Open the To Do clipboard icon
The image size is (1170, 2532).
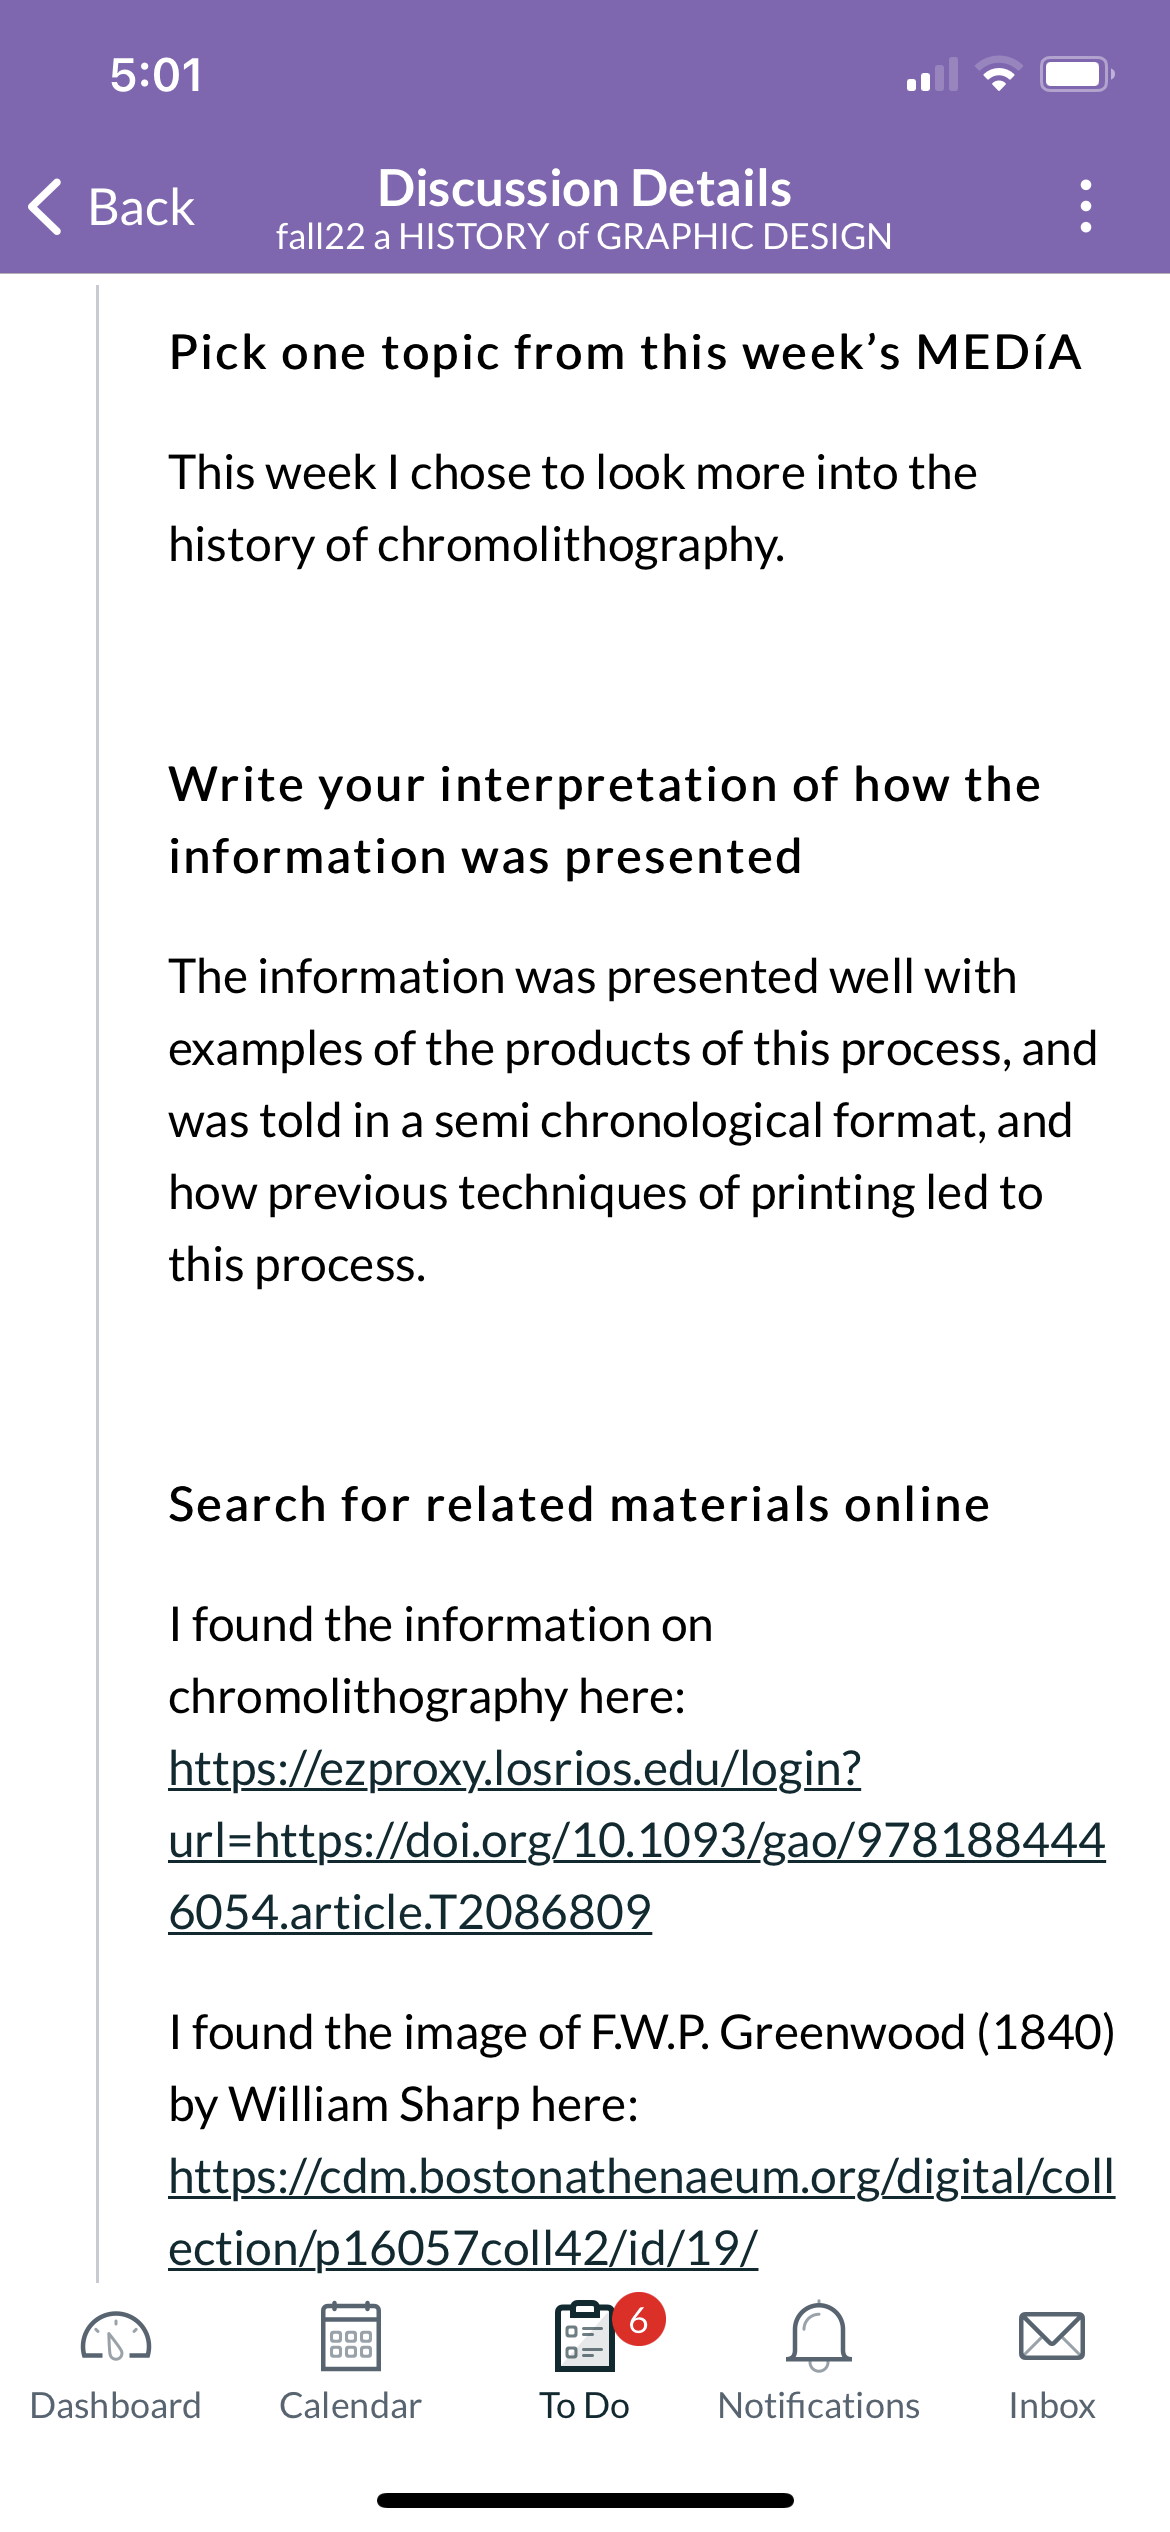click(584, 2336)
